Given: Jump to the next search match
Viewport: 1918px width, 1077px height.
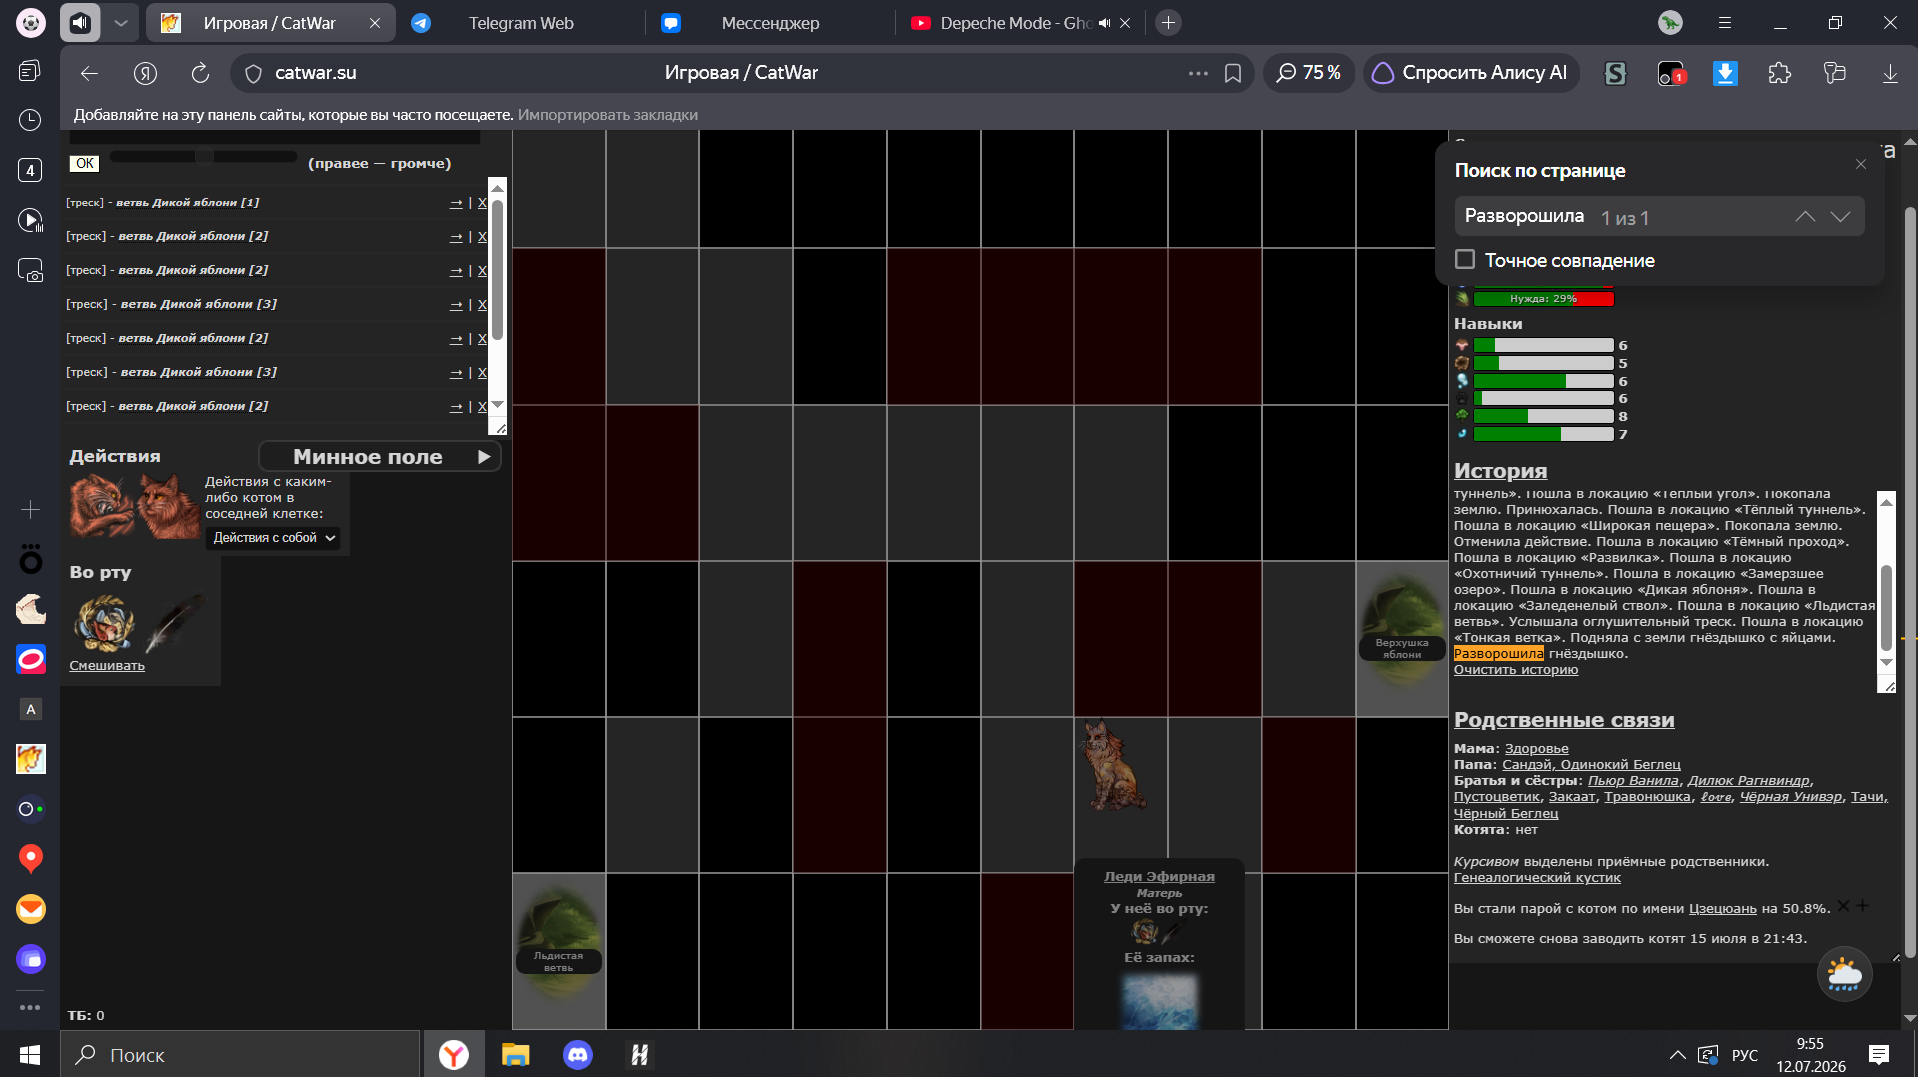Looking at the screenshot, I should pos(1840,217).
